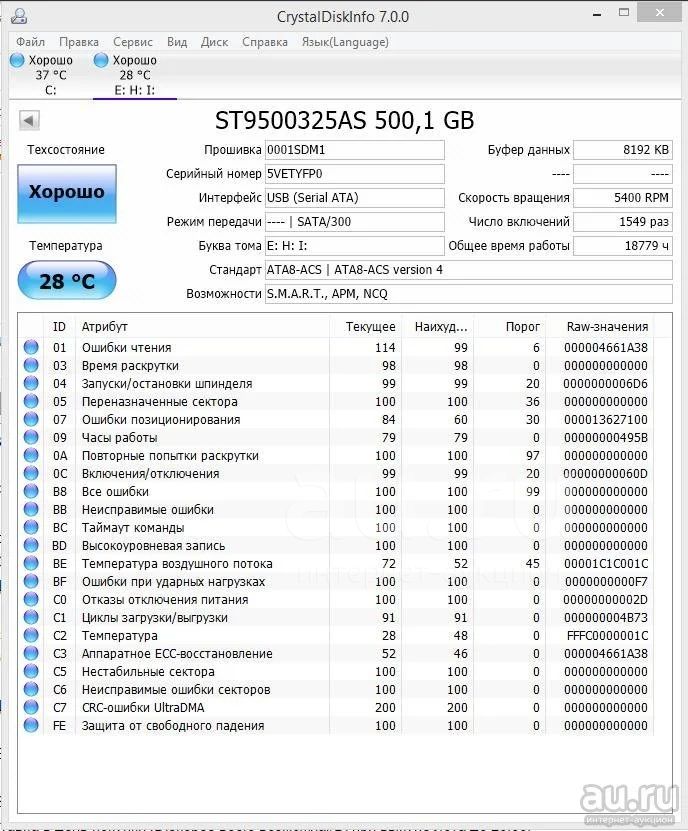This screenshot has height=831, width=688.
Task: Click the Порог column header
Action: coord(510,326)
